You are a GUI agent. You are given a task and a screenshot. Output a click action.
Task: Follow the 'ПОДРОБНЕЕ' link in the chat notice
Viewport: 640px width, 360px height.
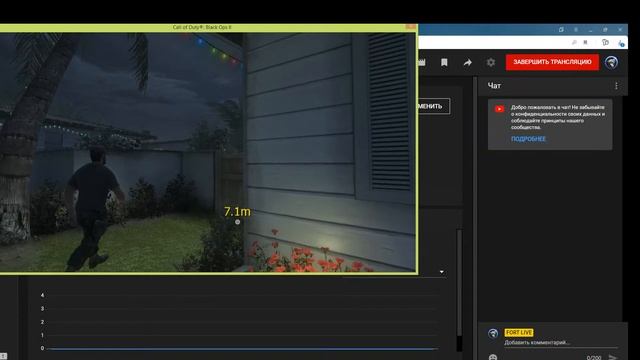pos(528,139)
